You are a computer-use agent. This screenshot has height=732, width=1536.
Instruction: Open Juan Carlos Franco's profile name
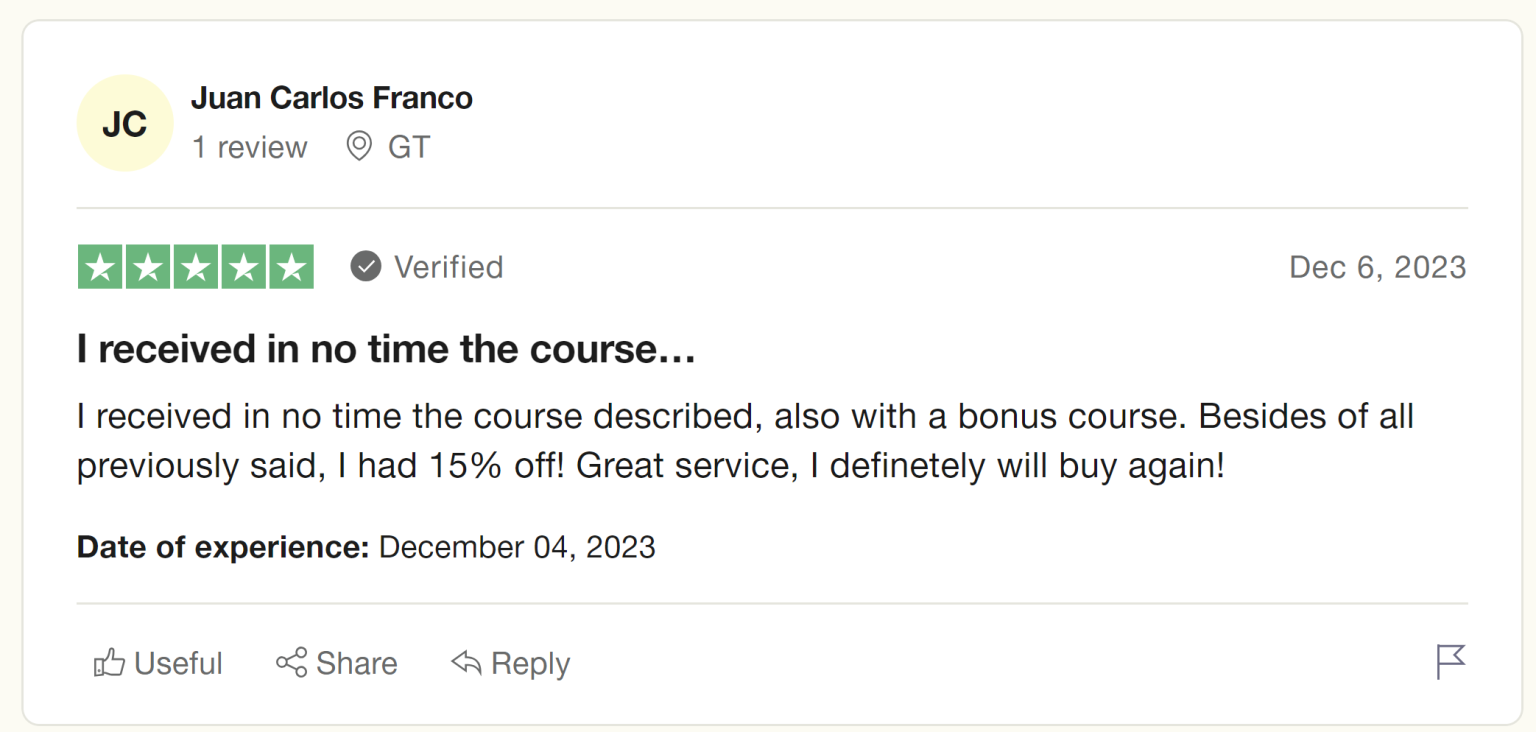[x=332, y=97]
